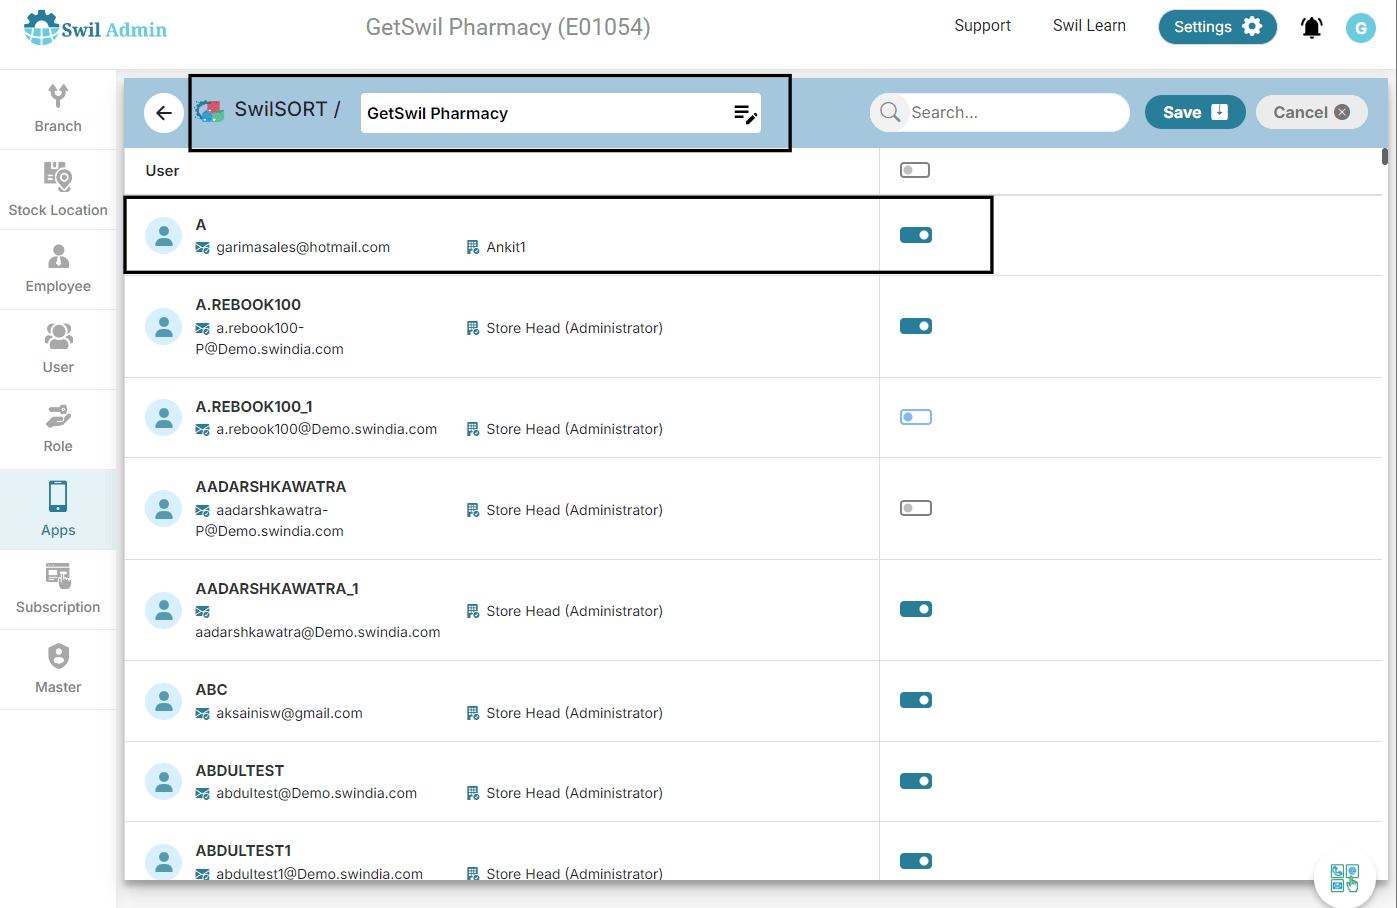Click avatar of ABC user
1397x908 pixels.
tap(163, 701)
